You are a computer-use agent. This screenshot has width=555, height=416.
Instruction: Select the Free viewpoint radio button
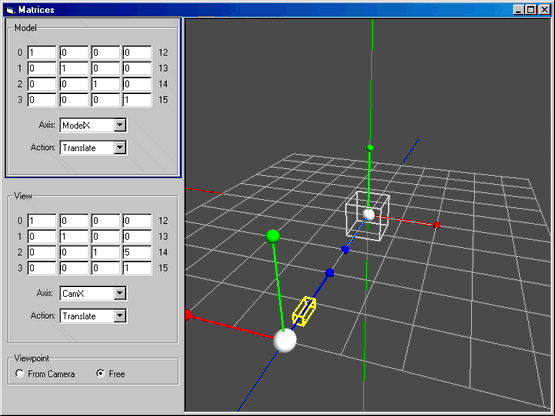coord(101,374)
